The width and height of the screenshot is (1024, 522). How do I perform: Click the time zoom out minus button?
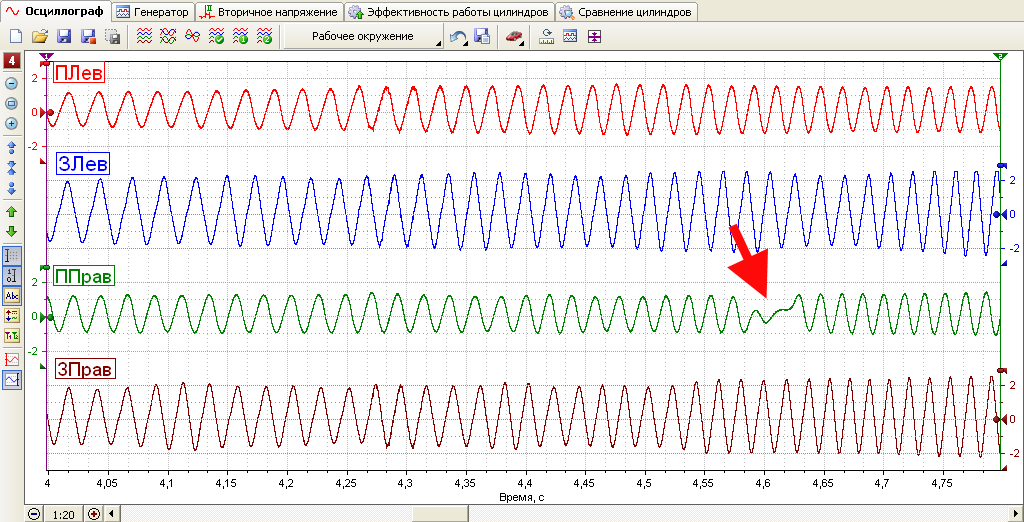[x=34, y=514]
